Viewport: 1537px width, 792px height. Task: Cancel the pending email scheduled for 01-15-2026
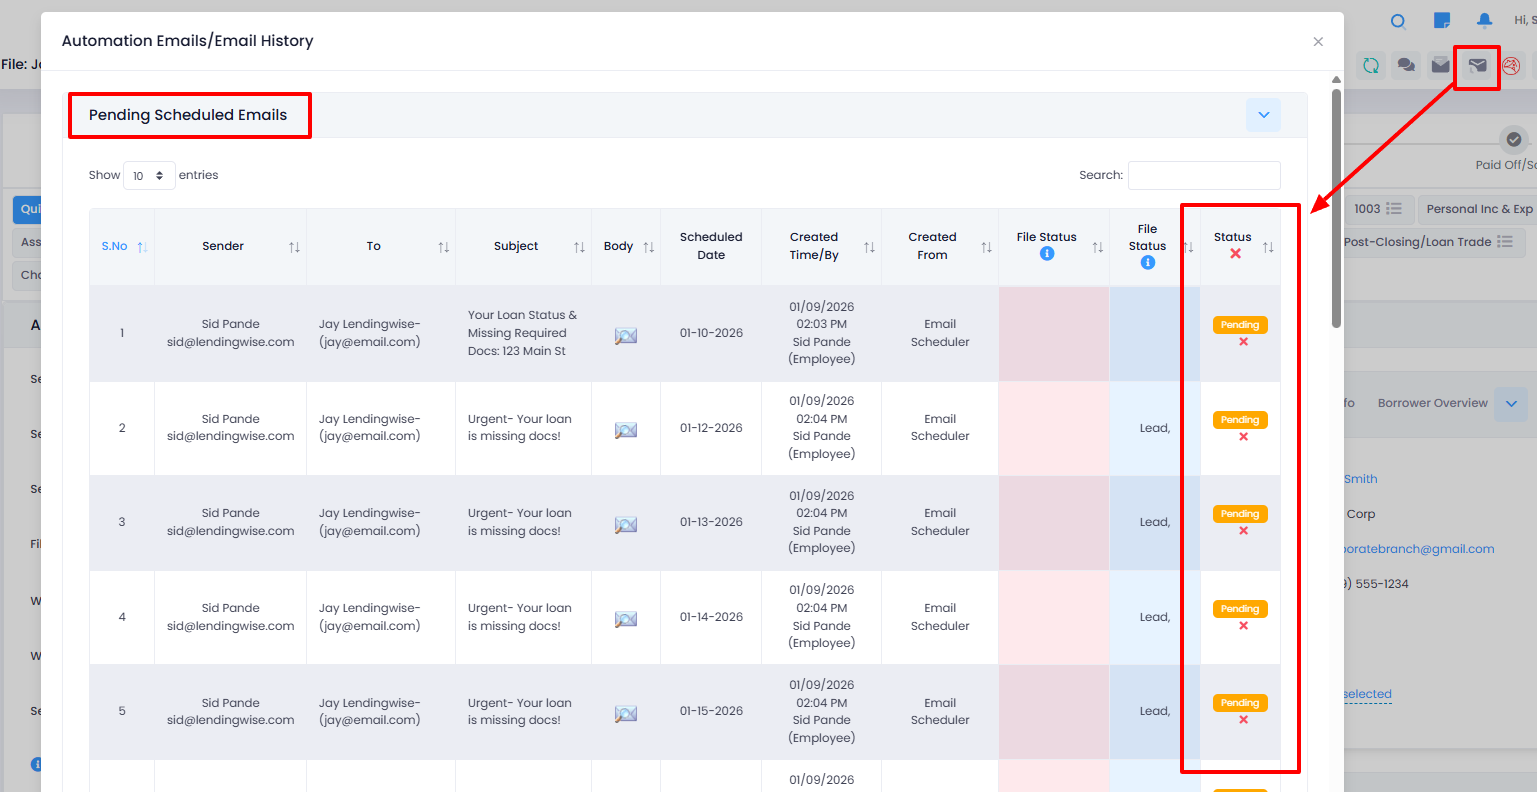pos(1243,720)
